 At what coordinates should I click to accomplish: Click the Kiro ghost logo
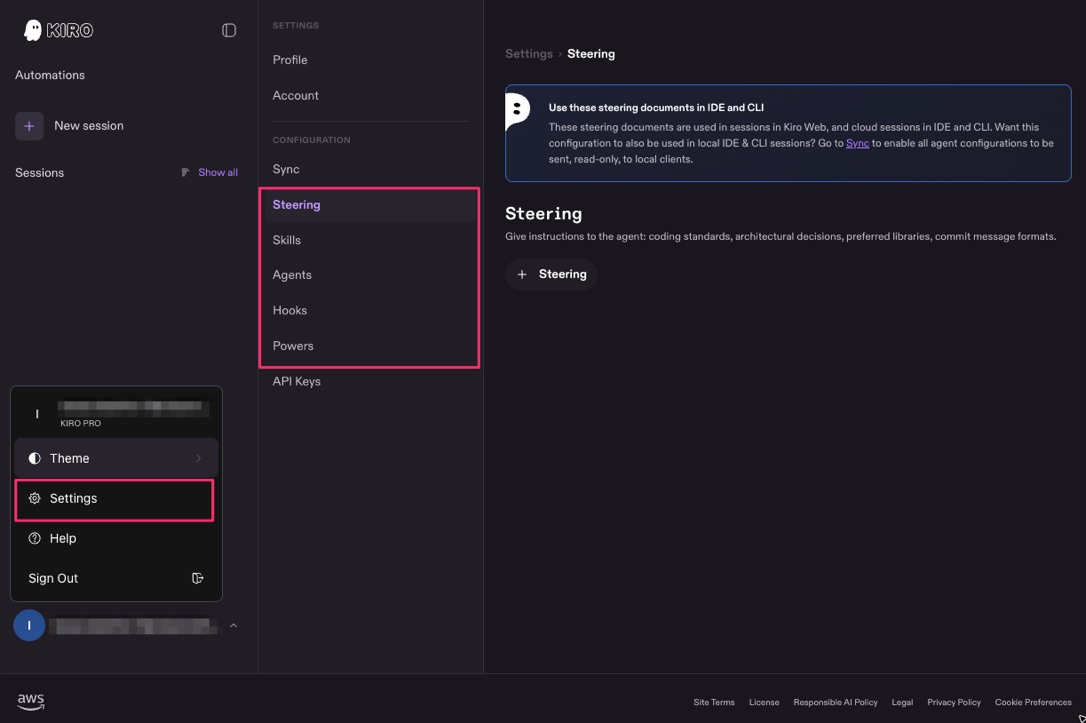coord(33,30)
